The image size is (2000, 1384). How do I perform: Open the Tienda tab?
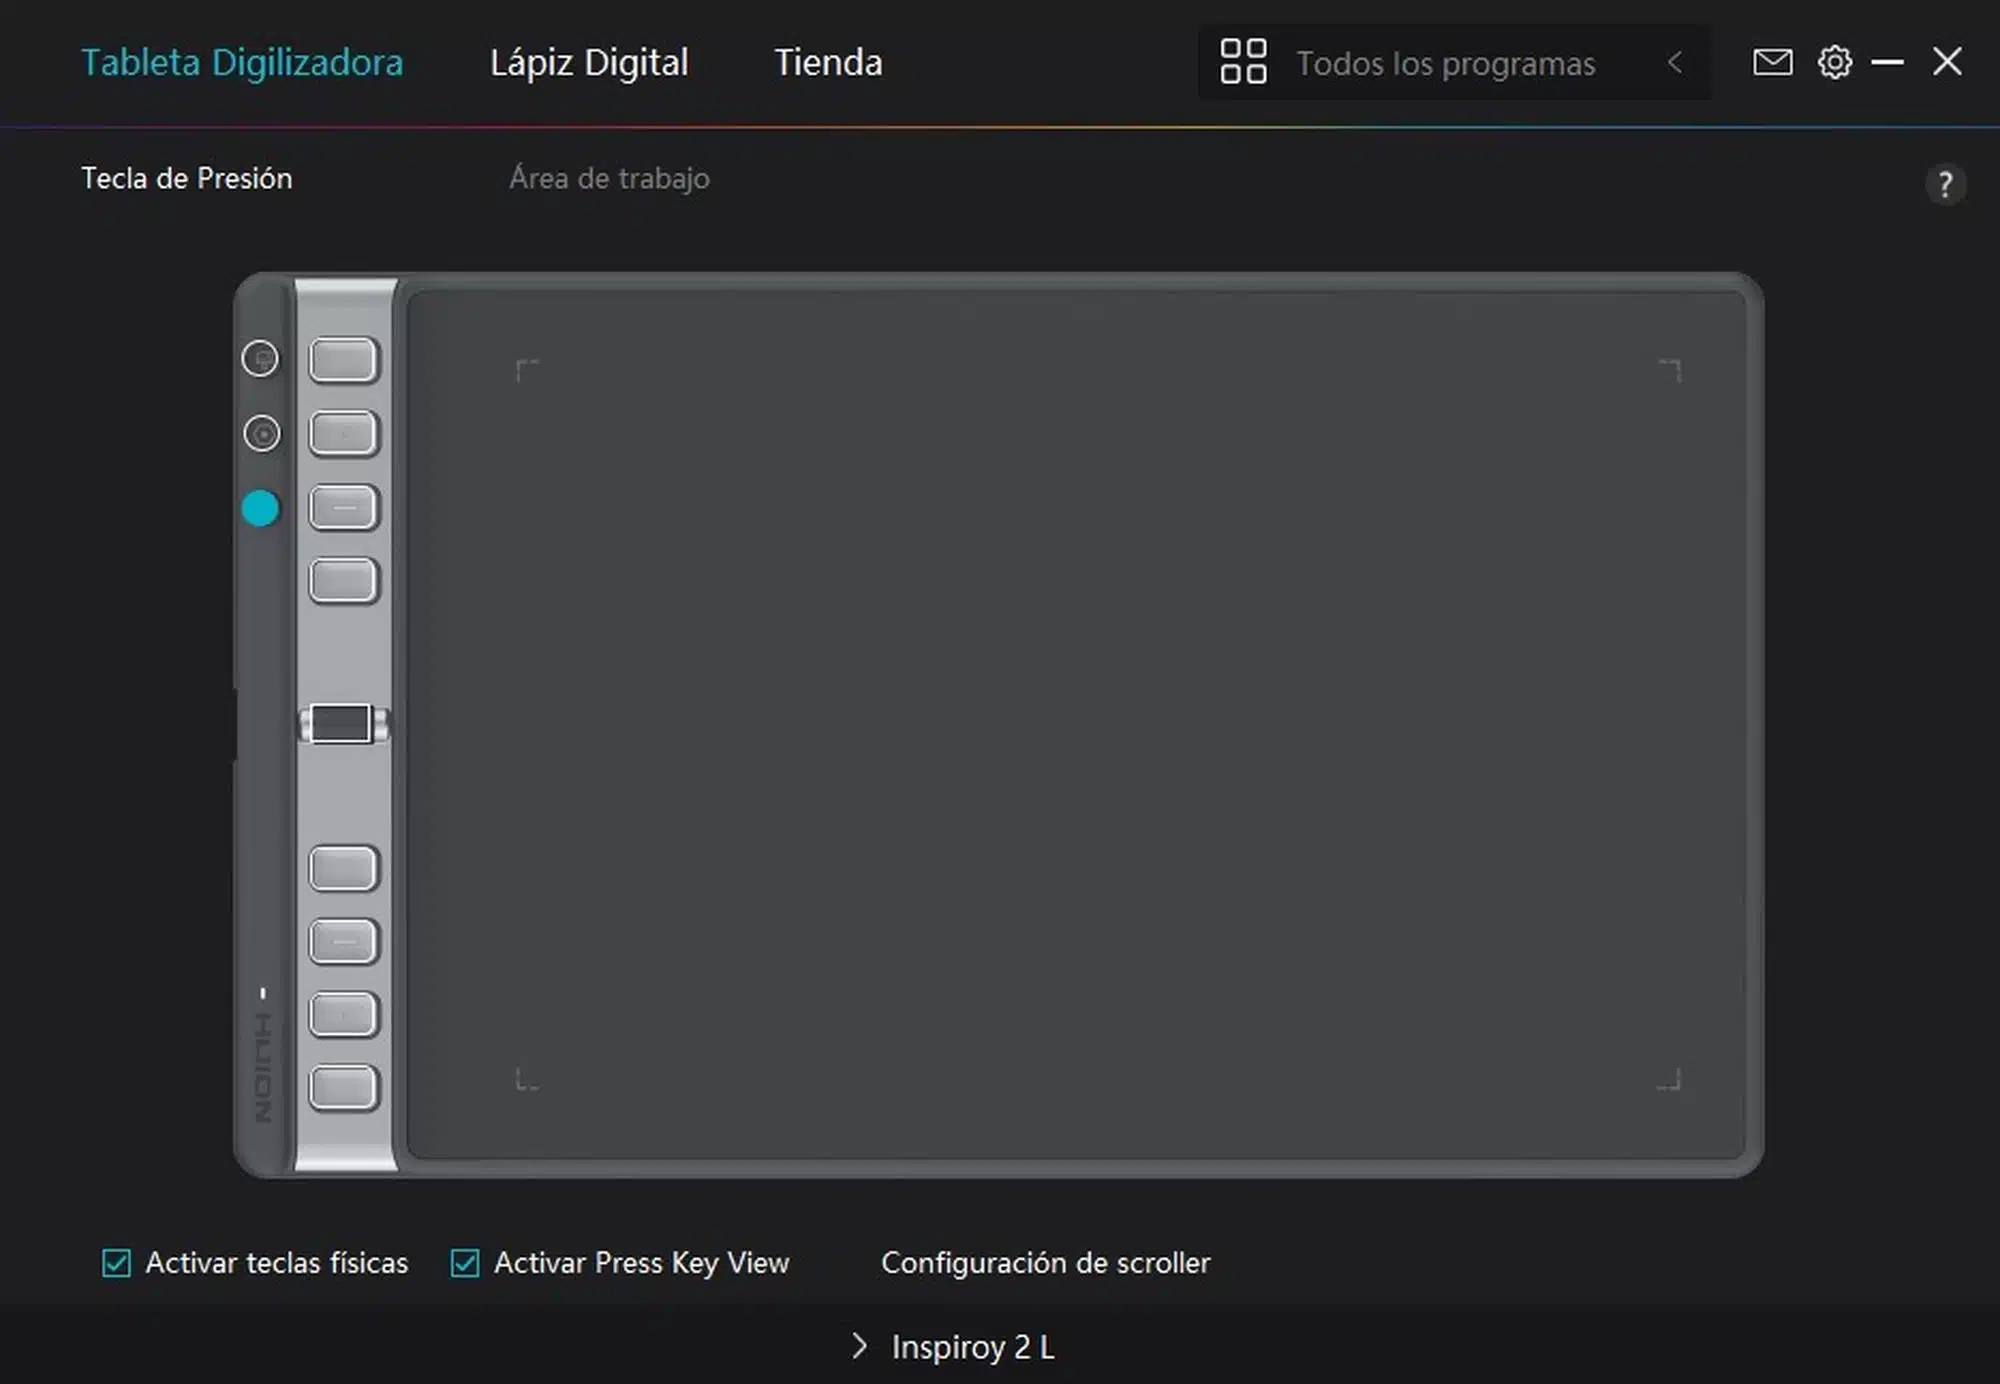828,62
